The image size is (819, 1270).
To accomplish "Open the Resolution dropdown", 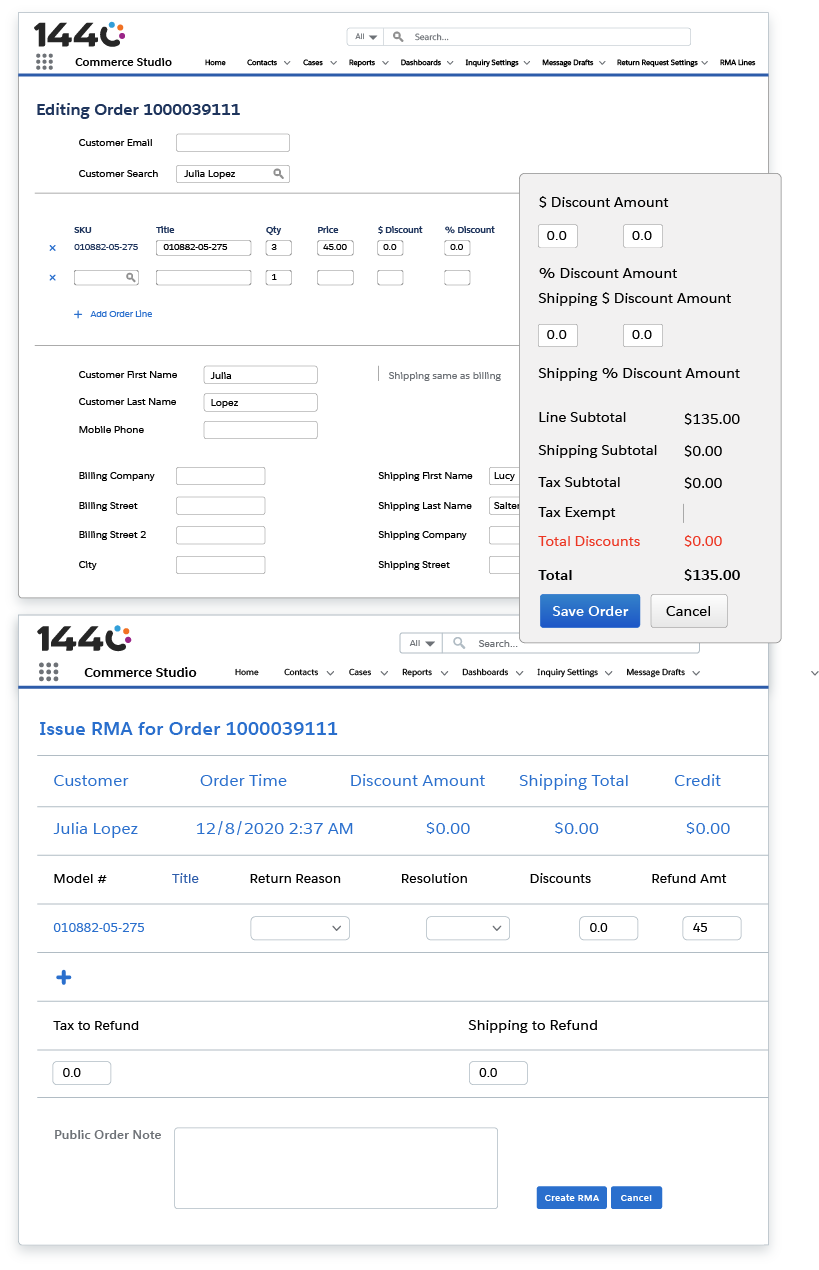I will point(467,928).
